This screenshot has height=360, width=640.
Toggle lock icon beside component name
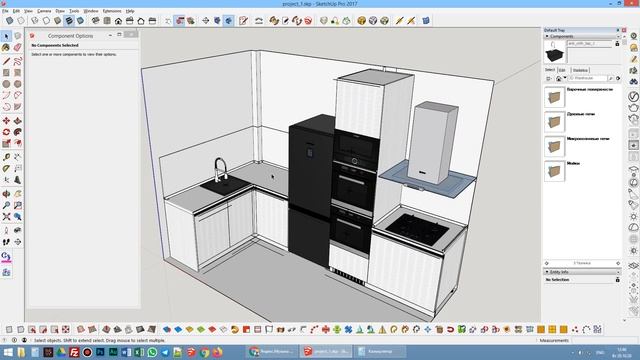tap(617, 43)
